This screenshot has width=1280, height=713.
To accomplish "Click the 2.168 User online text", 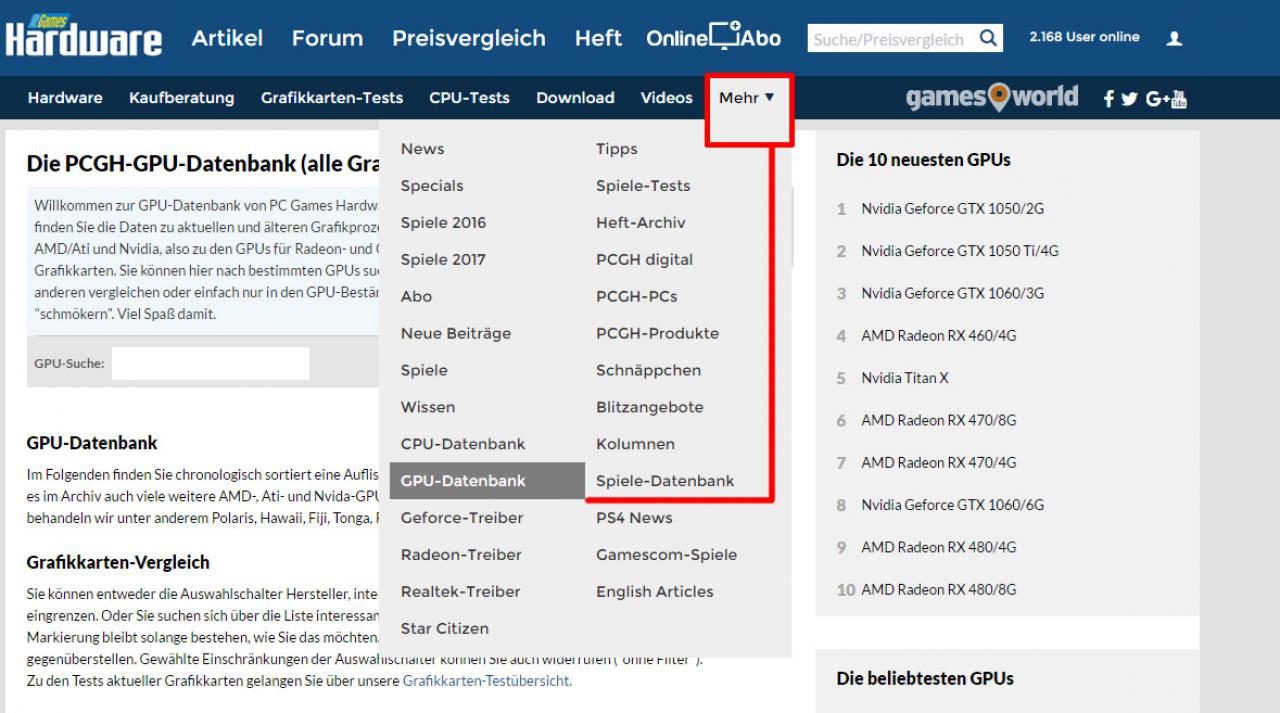I will pos(1084,37).
